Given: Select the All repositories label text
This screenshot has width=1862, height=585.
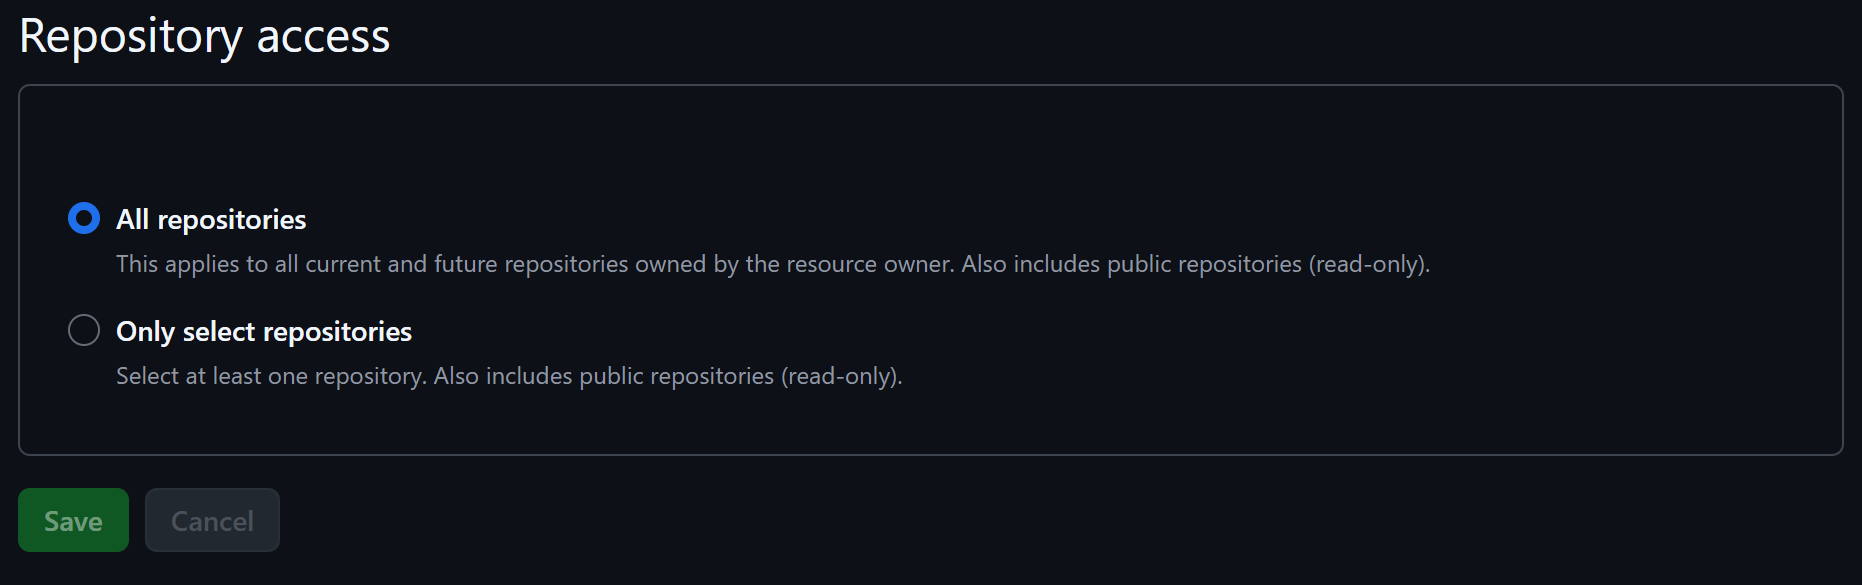Looking at the screenshot, I should point(211,219).
